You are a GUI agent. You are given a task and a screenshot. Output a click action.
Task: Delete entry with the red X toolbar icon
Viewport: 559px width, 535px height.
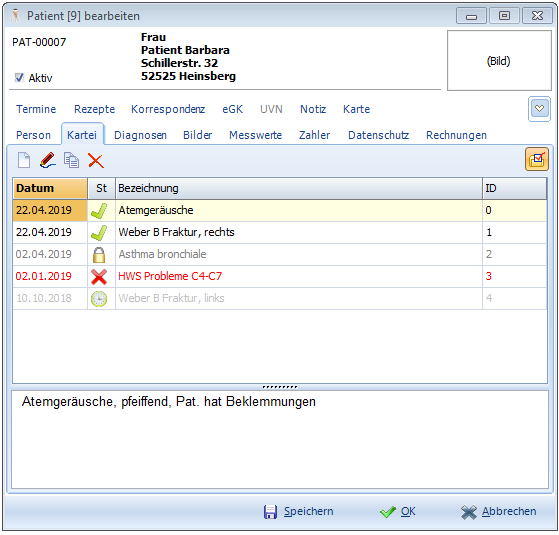pos(96,161)
